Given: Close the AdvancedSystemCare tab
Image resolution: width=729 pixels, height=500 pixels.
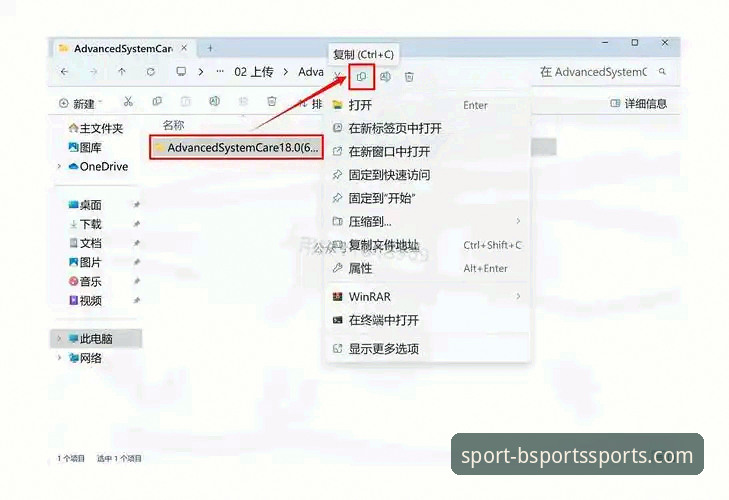Looking at the screenshot, I should [185, 48].
